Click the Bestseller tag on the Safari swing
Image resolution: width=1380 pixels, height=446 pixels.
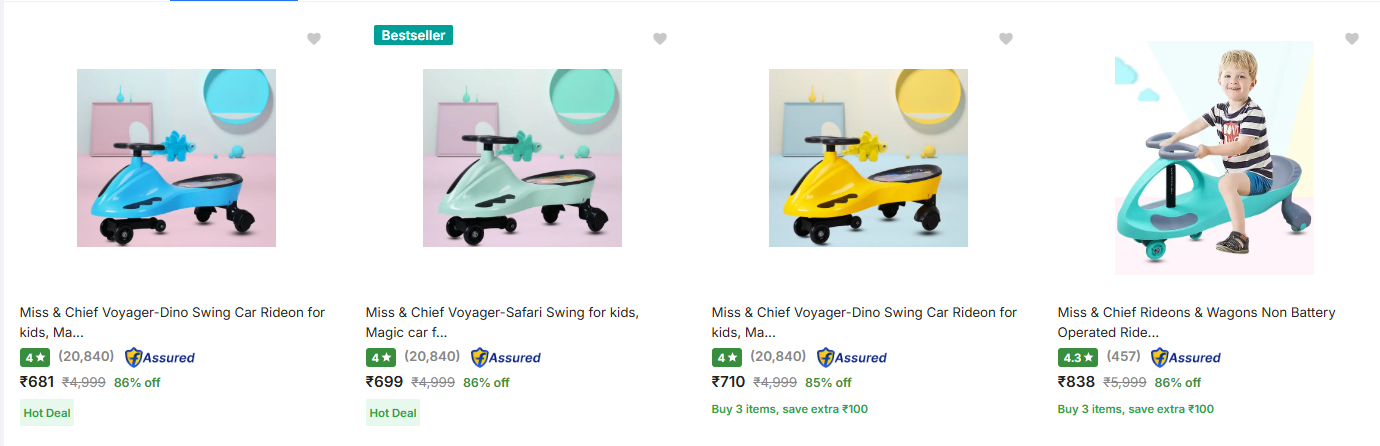413,35
